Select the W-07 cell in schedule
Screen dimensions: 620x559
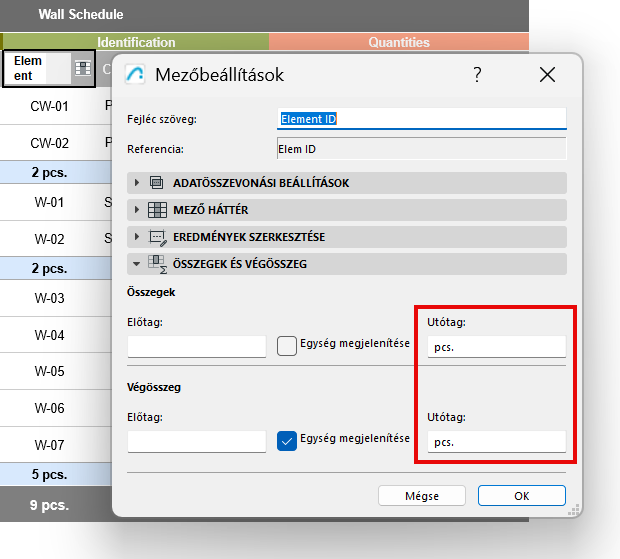click(x=49, y=445)
